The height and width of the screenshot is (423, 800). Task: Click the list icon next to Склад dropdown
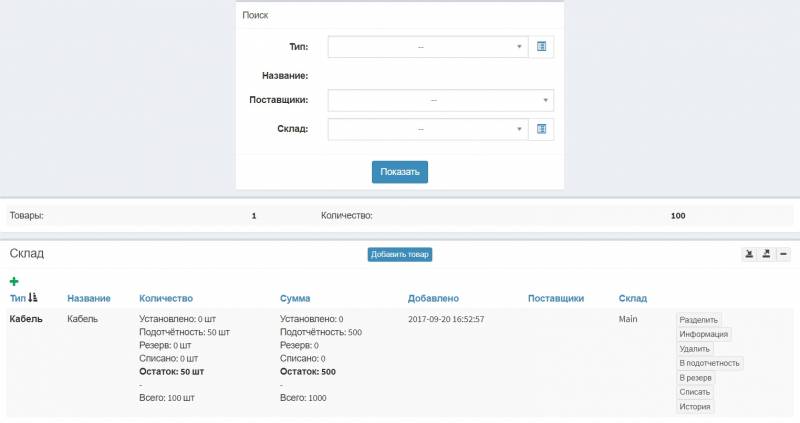(x=541, y=129)
